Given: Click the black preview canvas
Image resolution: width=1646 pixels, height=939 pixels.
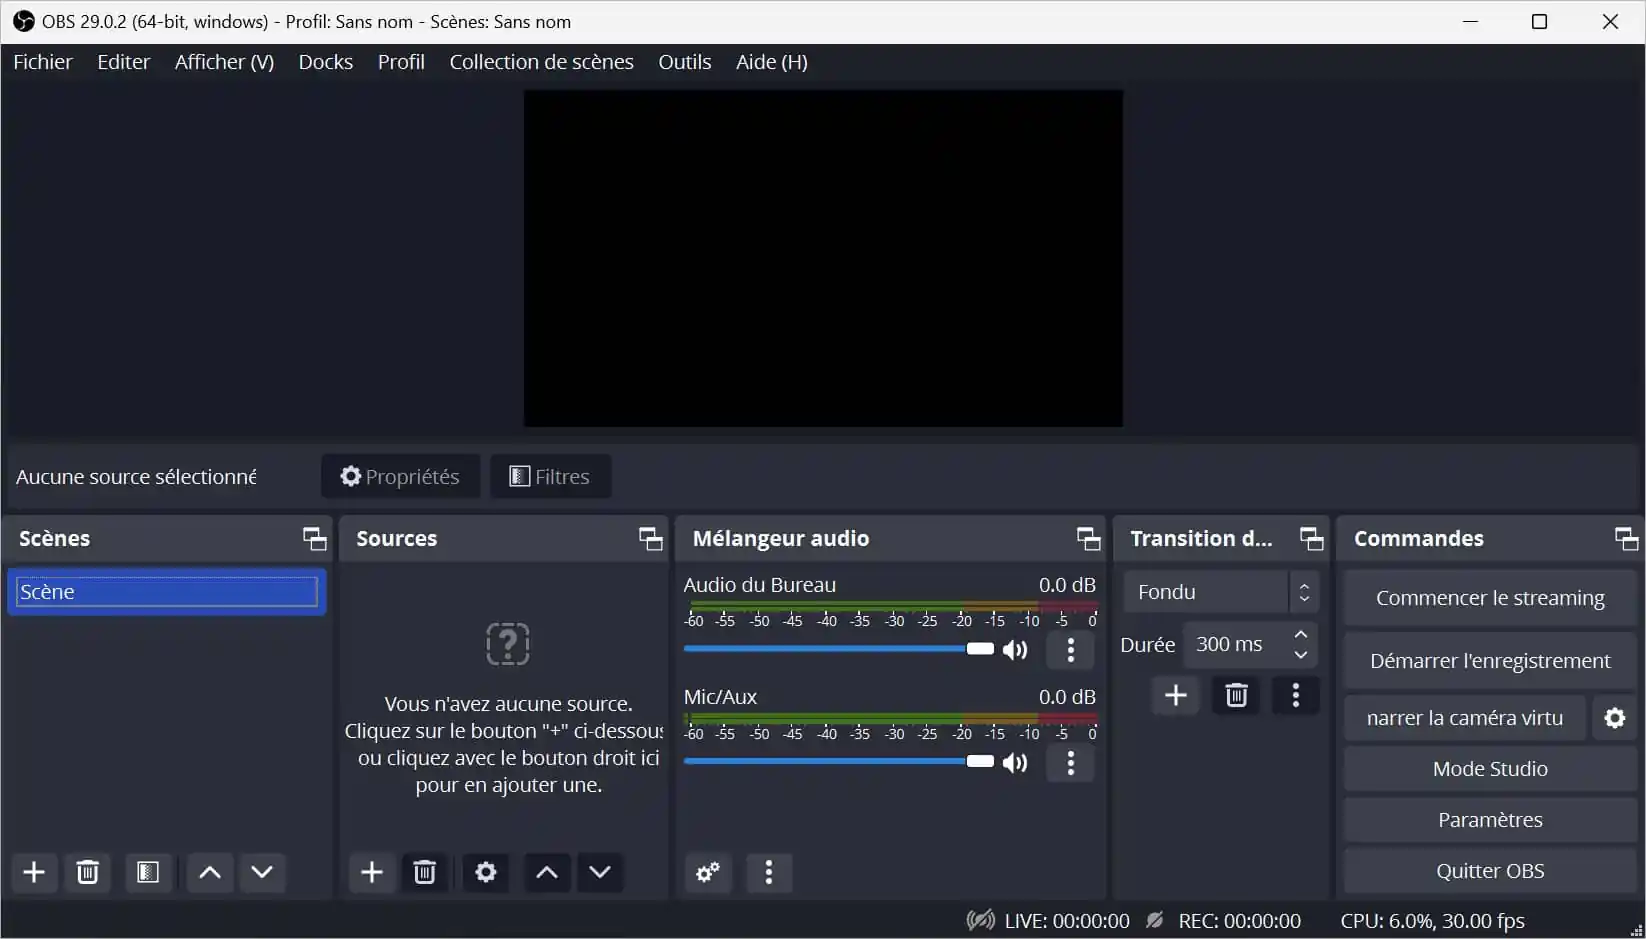Looking at the screenshot, I should (x=823, y=258).
